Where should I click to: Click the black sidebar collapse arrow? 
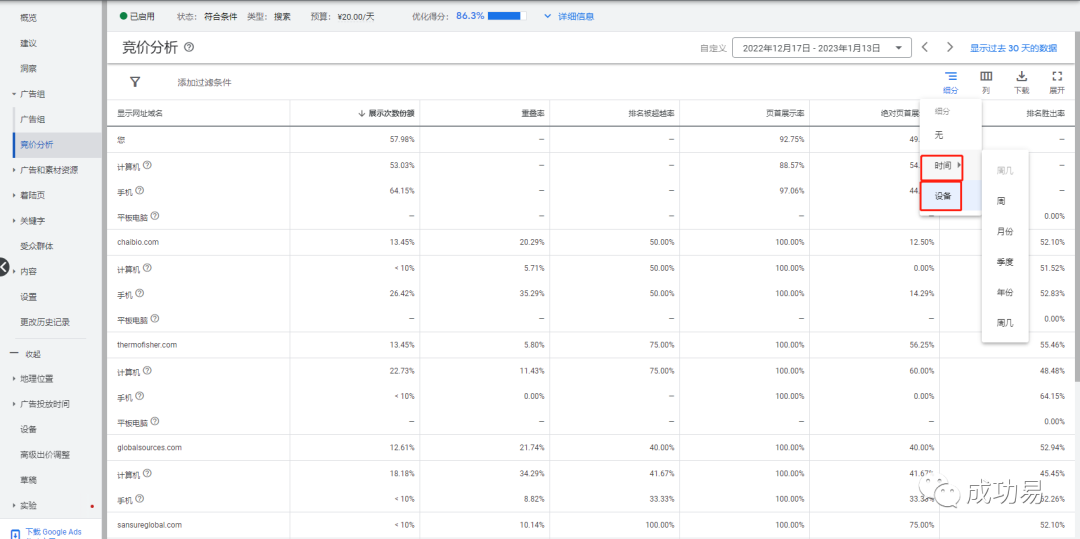[3, 267]
